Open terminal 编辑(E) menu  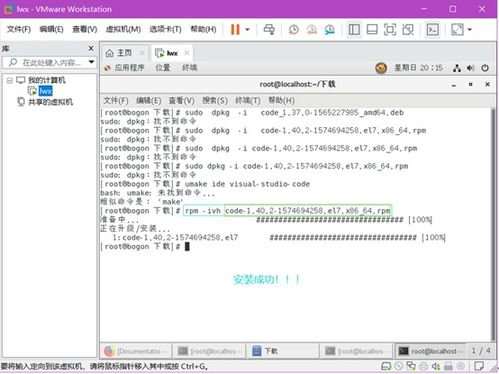click(149, 100)
